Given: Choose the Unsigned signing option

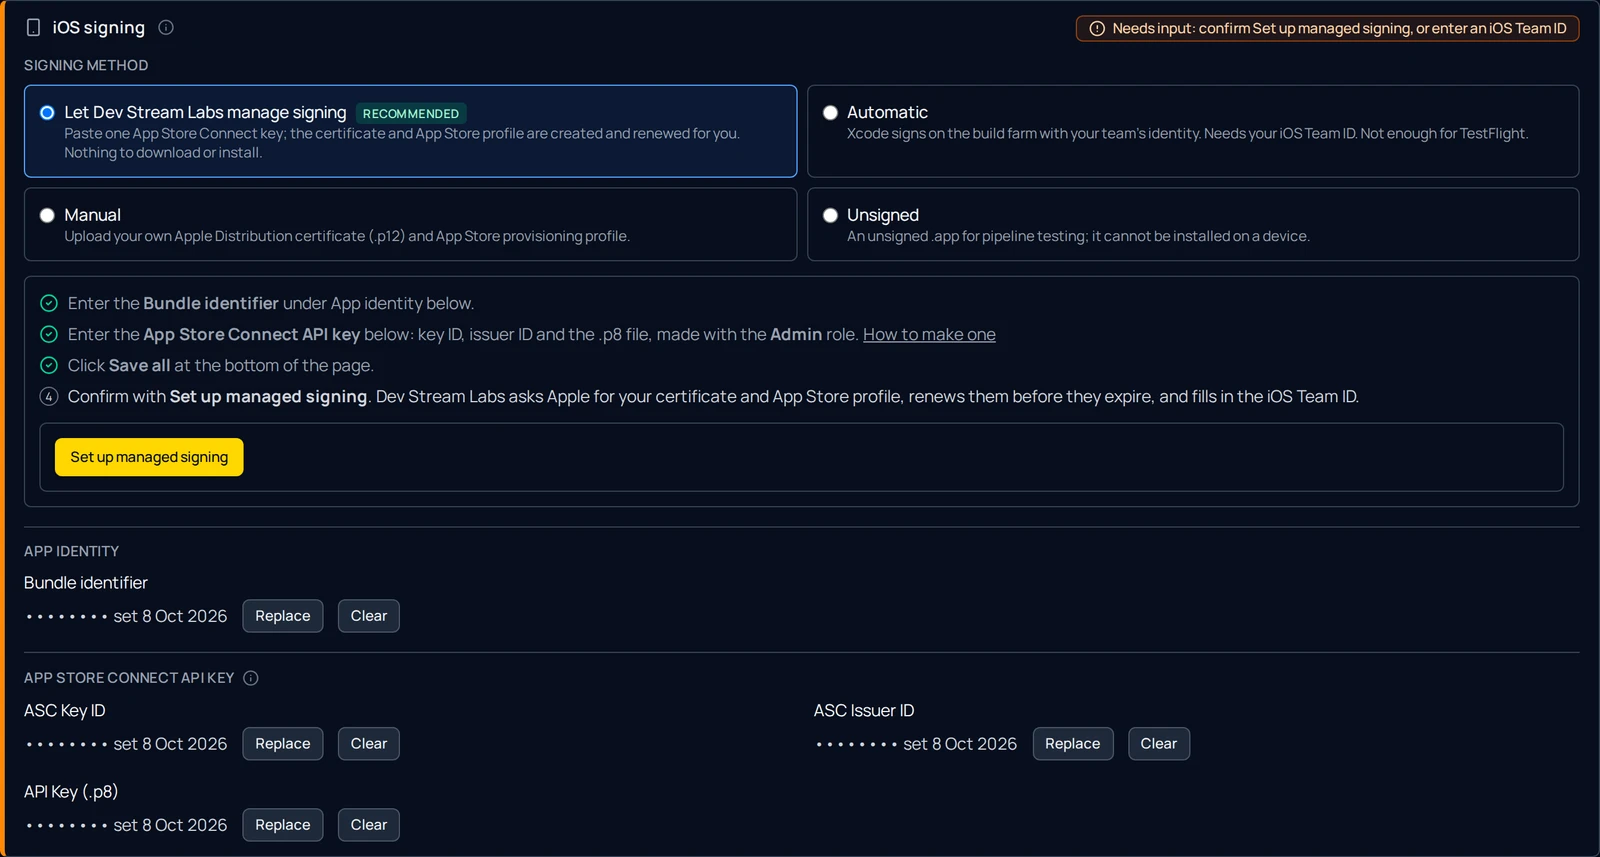Looking at the screenshot, I should [x=1193, y=224].
